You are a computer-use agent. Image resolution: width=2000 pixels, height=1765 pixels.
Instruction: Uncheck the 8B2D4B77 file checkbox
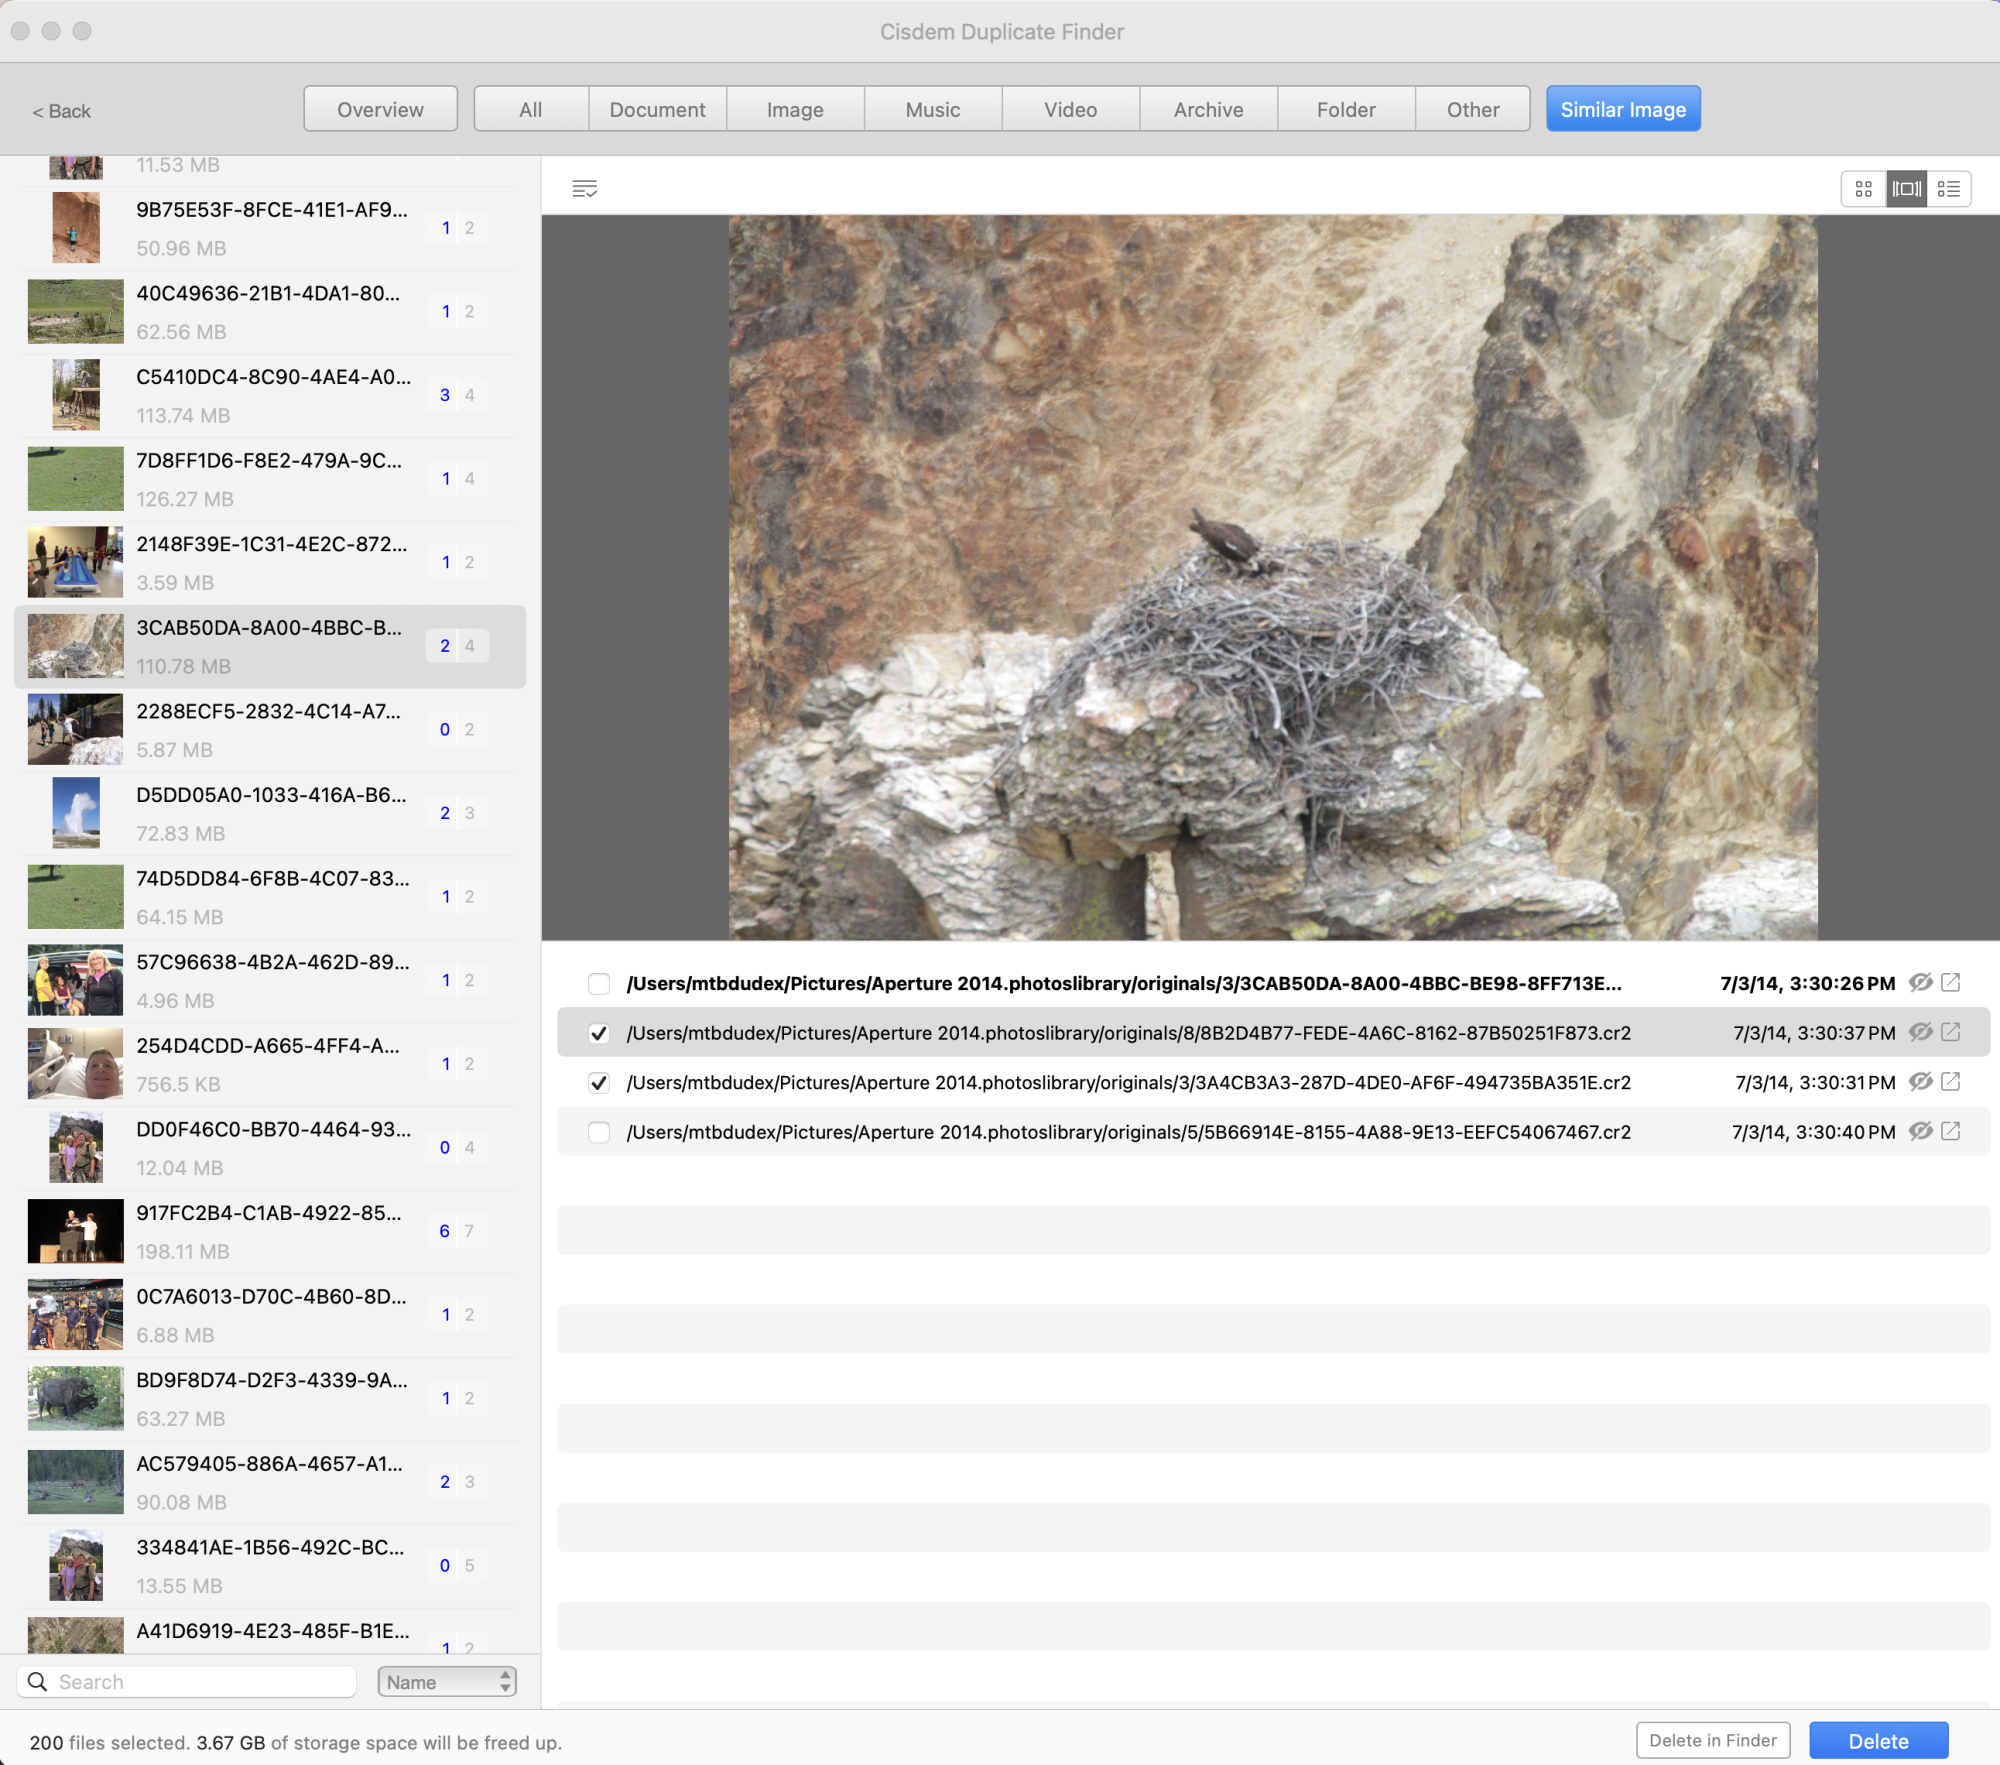click(599, 1033)
